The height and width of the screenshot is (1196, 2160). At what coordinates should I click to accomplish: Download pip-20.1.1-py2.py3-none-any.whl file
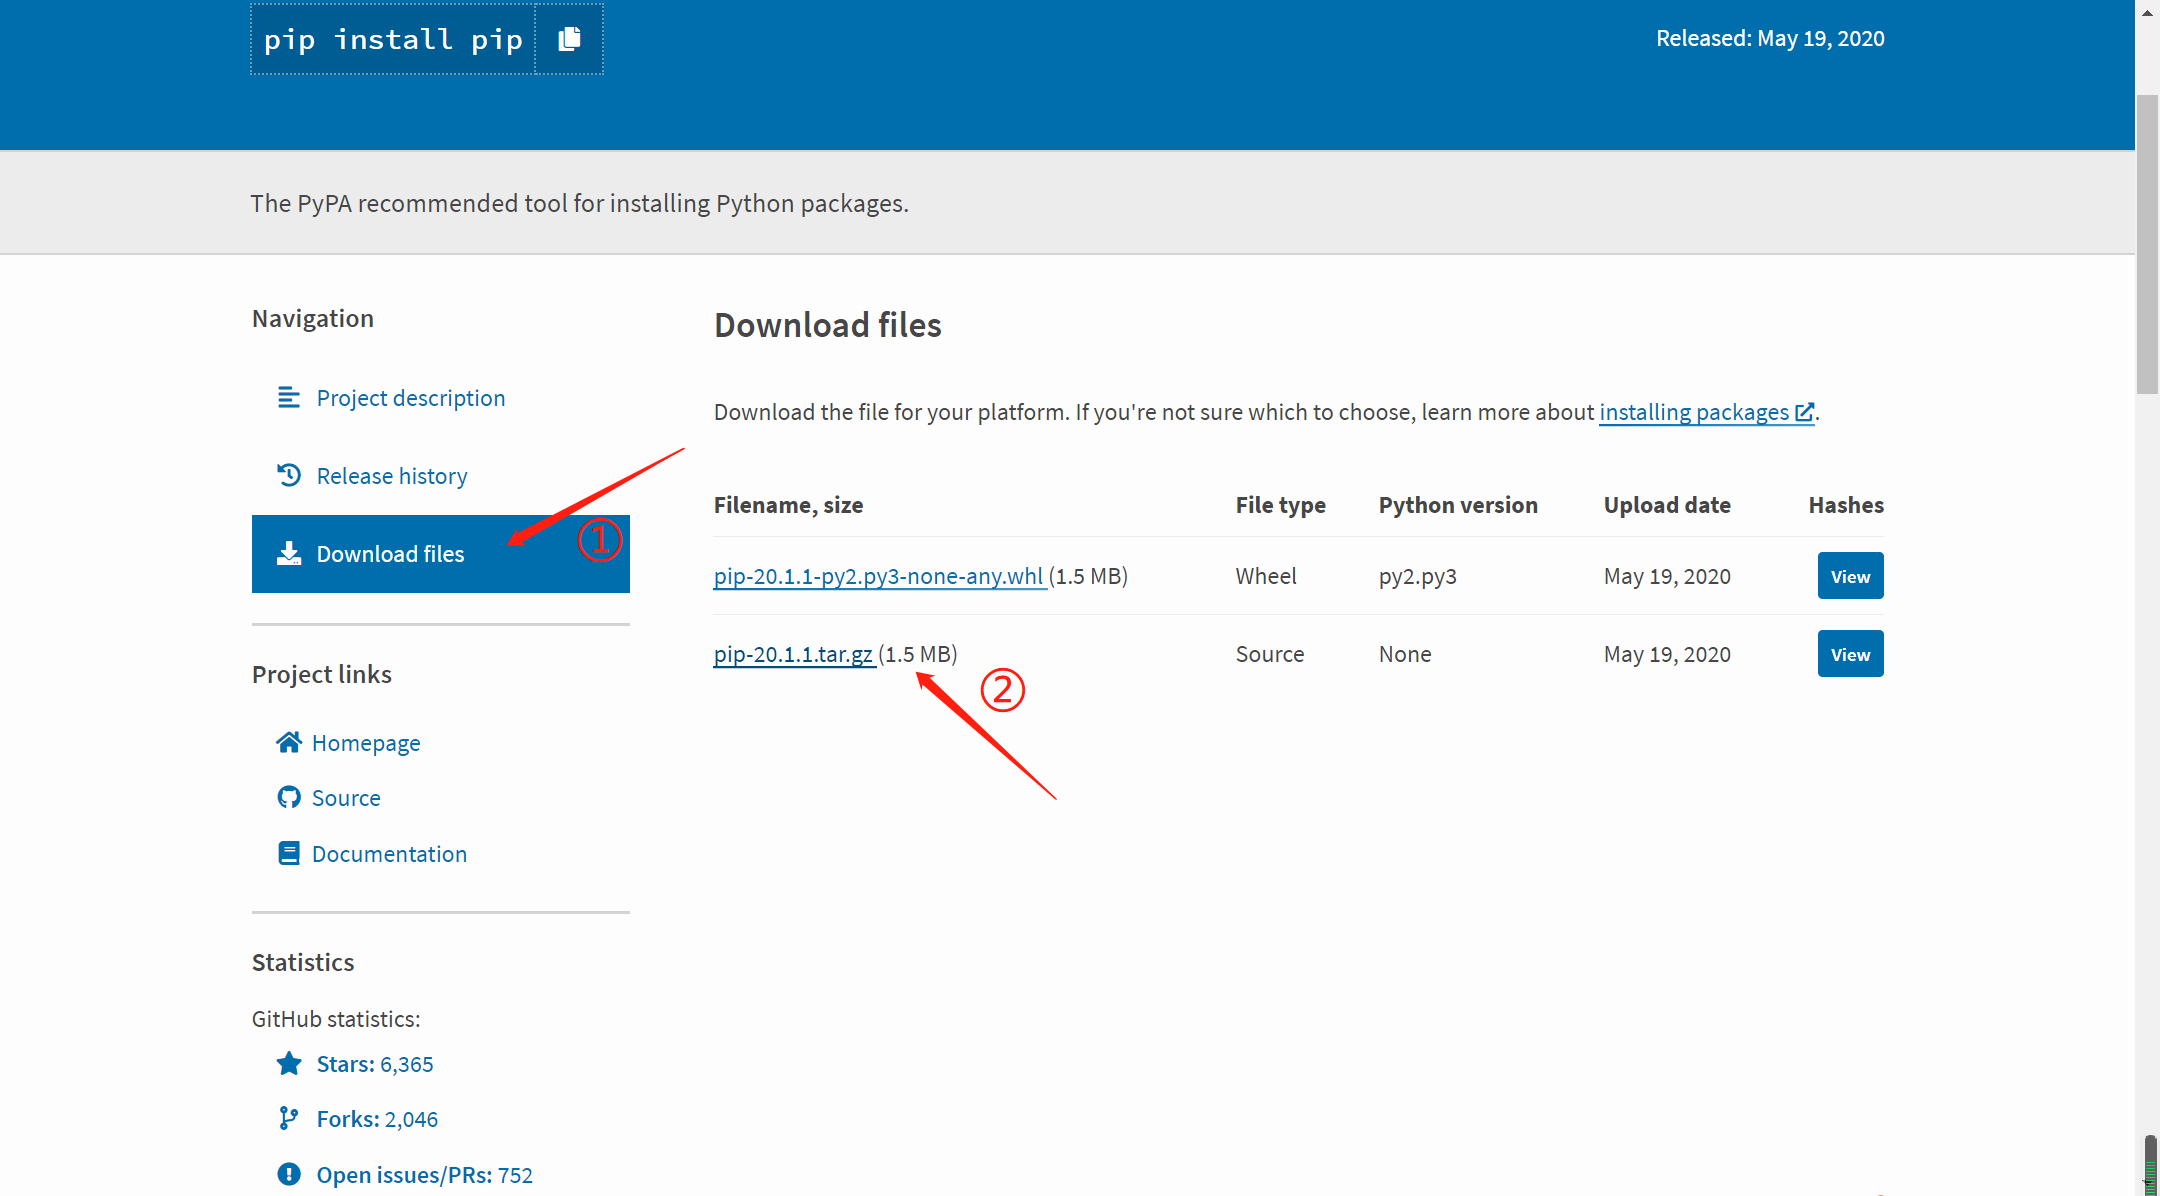878,576
